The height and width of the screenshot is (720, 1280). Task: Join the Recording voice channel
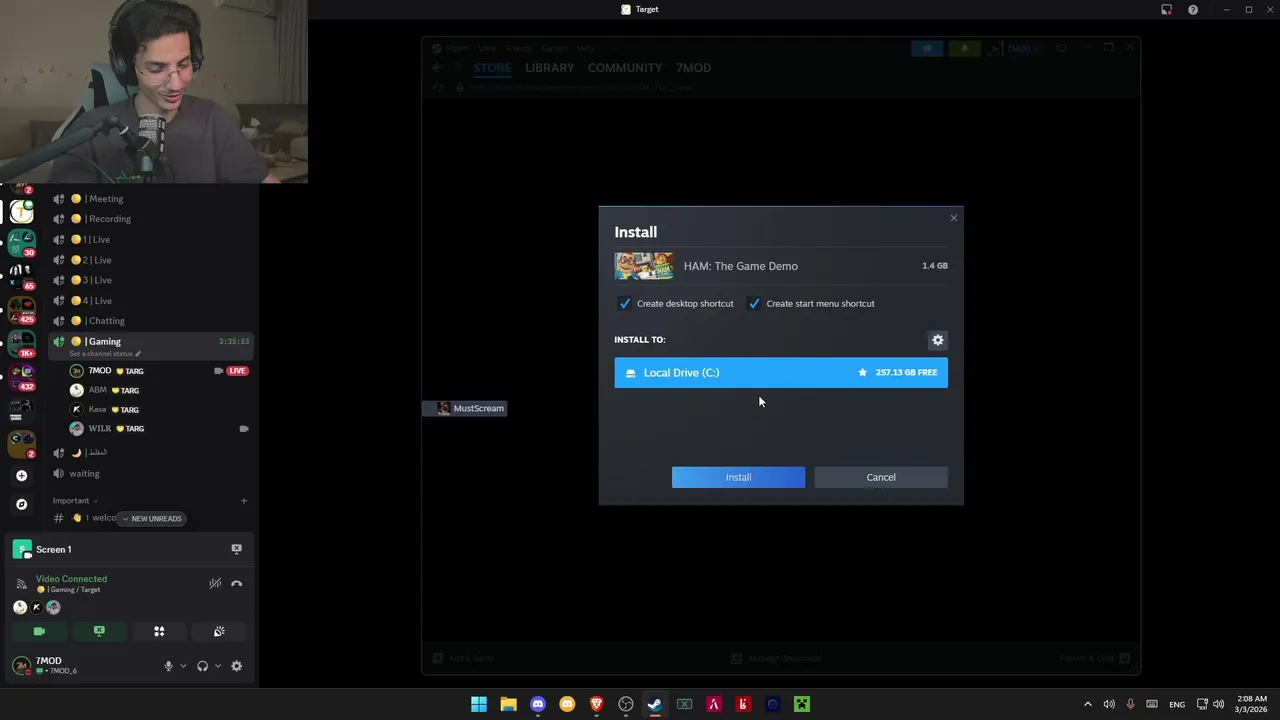152,219
